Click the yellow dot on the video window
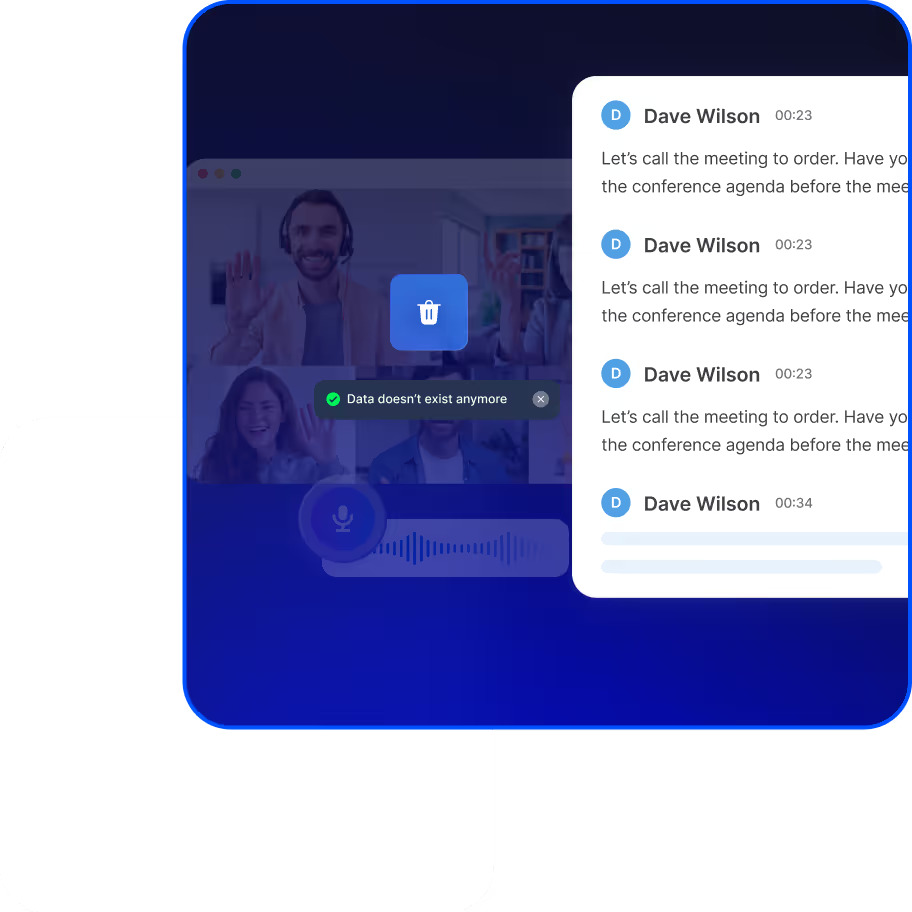 [x=219, y=174]
